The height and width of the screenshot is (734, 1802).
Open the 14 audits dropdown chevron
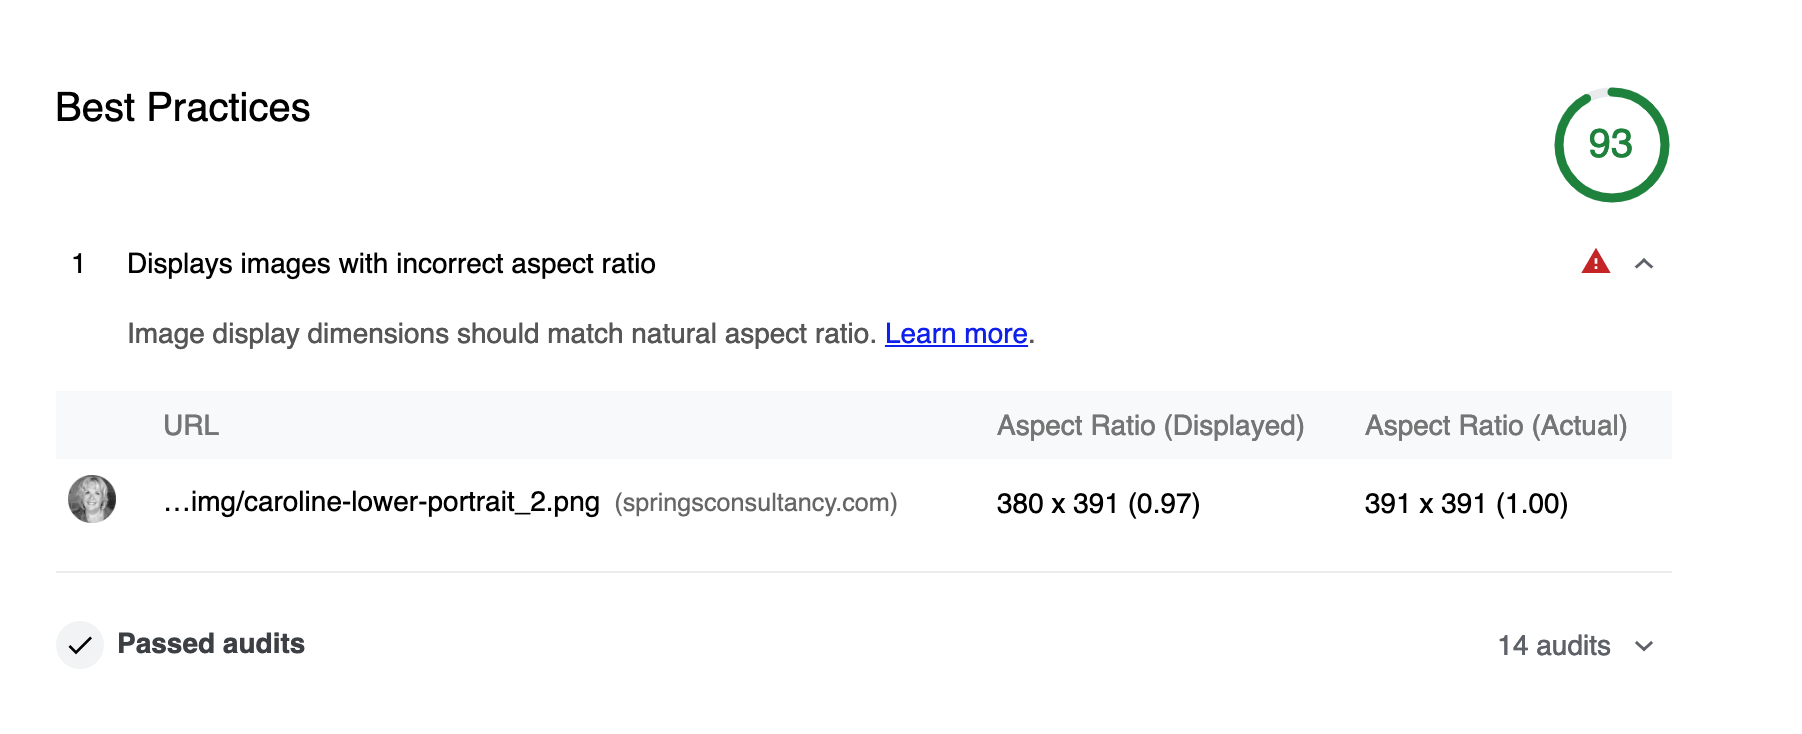pos(1643,647)
